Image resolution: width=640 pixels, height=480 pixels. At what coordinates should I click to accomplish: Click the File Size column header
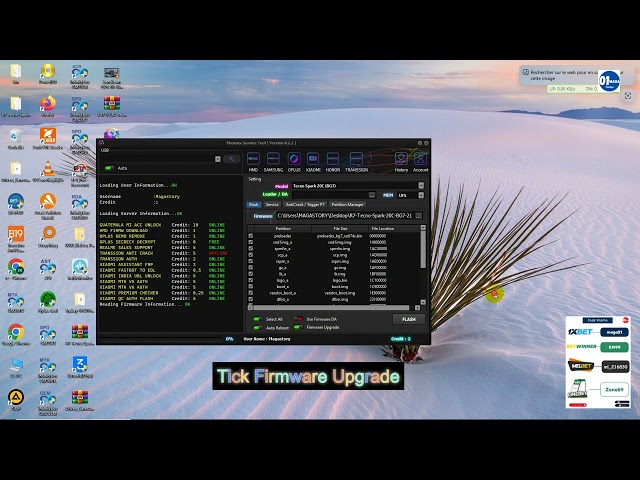340,228
